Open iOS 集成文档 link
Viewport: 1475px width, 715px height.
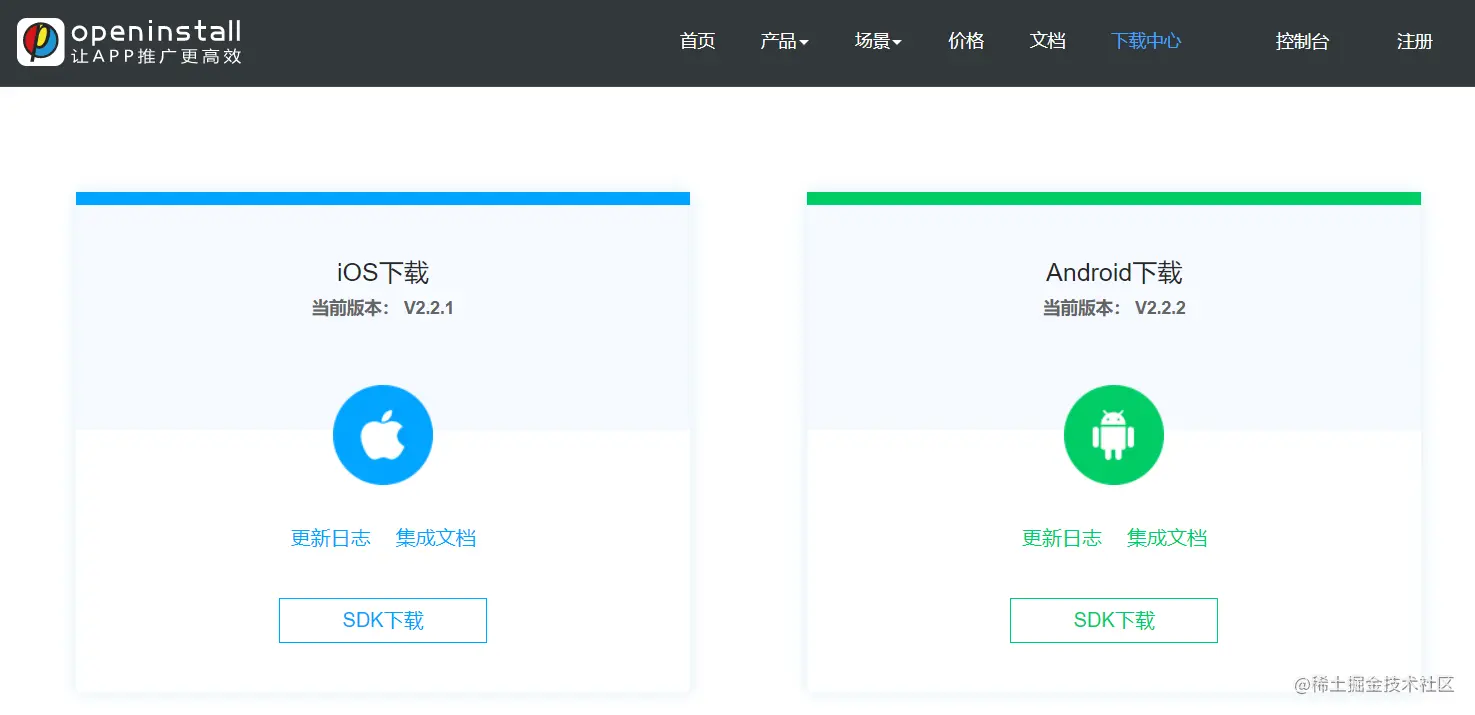[x=436, y=538]
